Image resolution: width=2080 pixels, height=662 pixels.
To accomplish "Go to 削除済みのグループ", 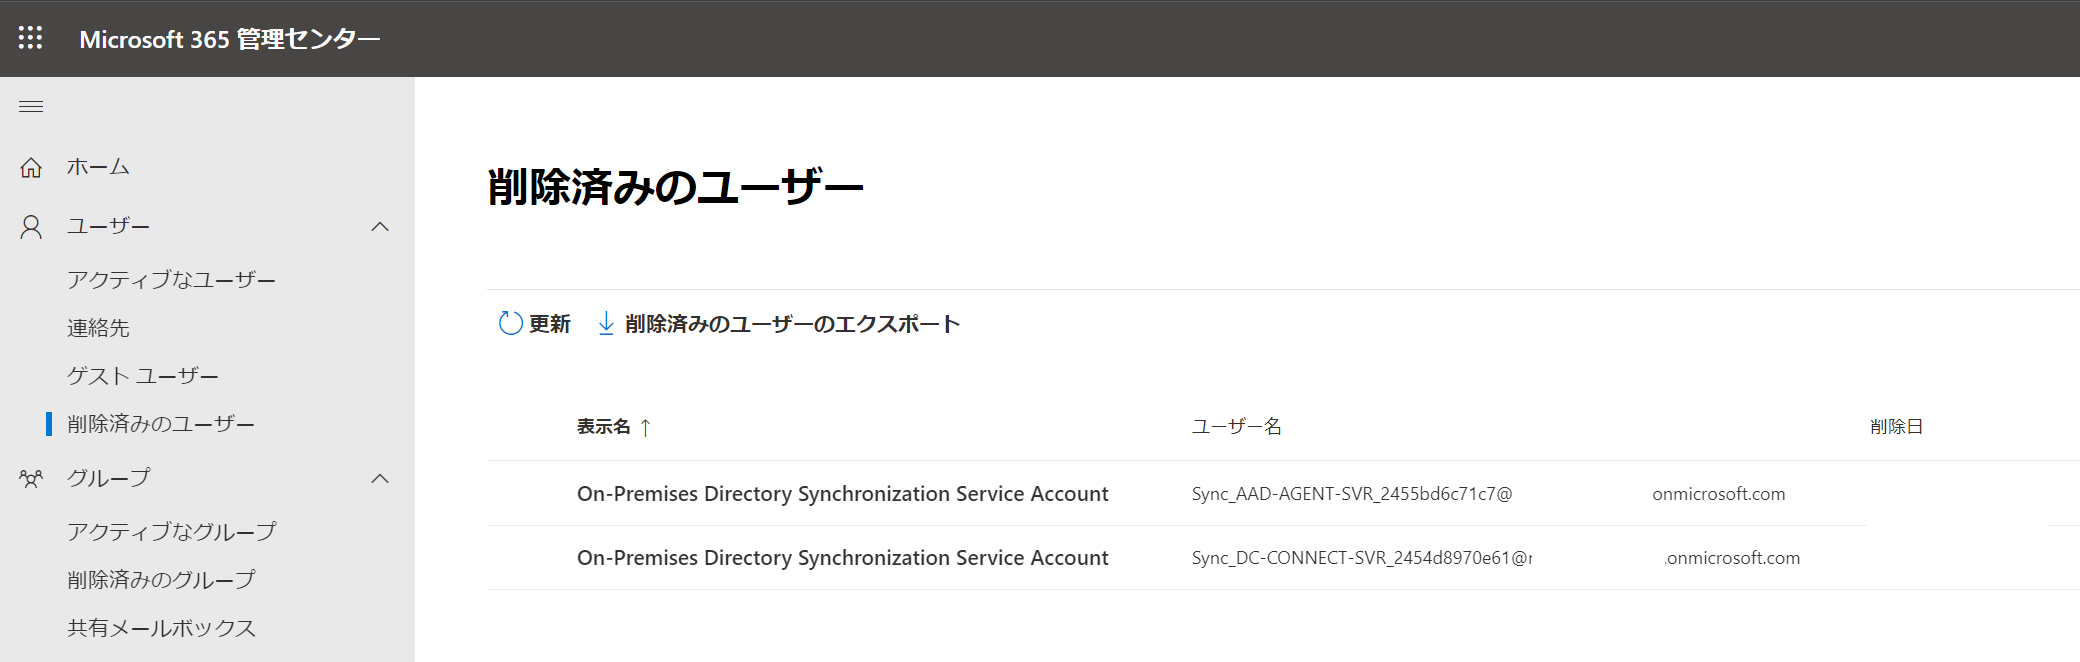I will 161,580.
